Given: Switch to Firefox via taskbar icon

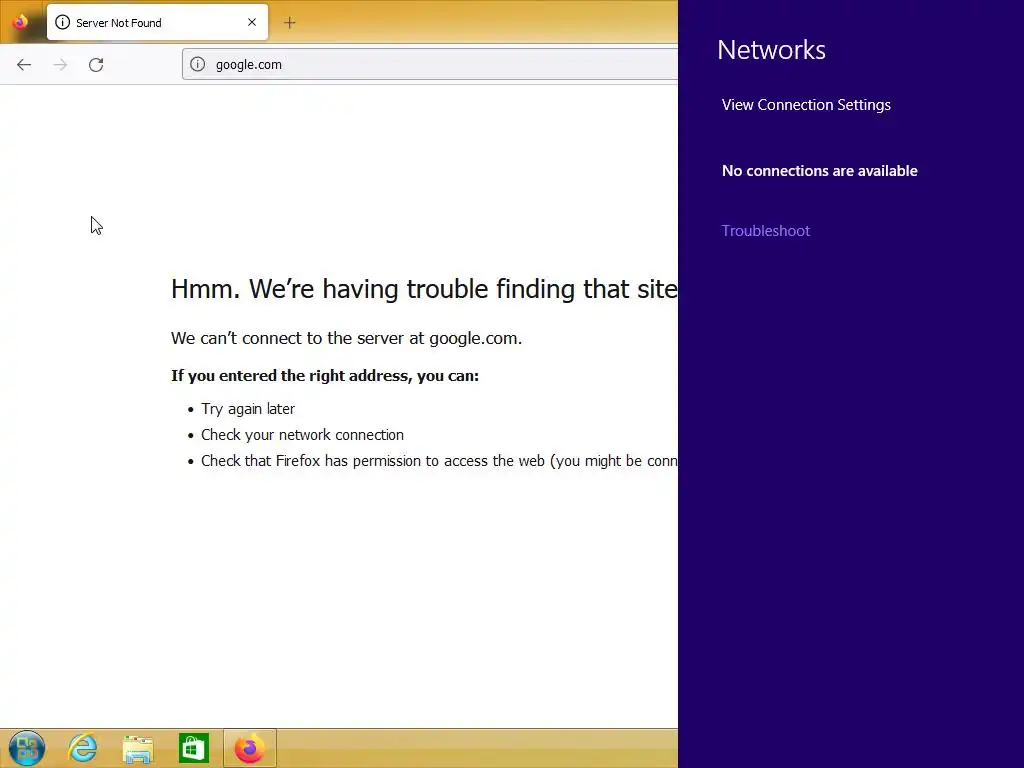Looking at the screenshot, I should 249,748.
